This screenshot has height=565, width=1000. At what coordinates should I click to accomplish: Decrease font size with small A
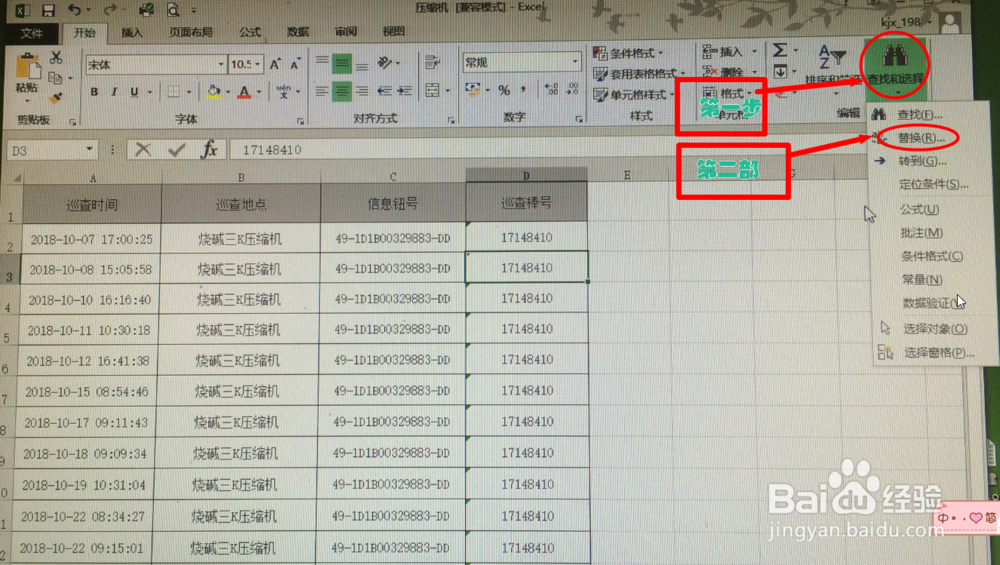coord(295,64)
